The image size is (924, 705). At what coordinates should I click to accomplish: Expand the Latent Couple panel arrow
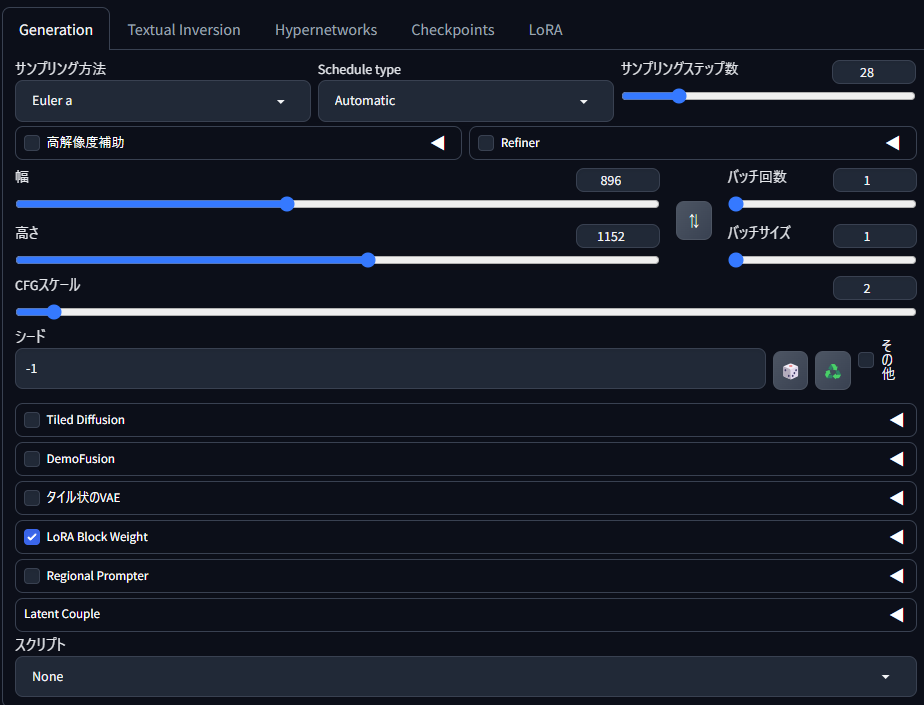896,614
